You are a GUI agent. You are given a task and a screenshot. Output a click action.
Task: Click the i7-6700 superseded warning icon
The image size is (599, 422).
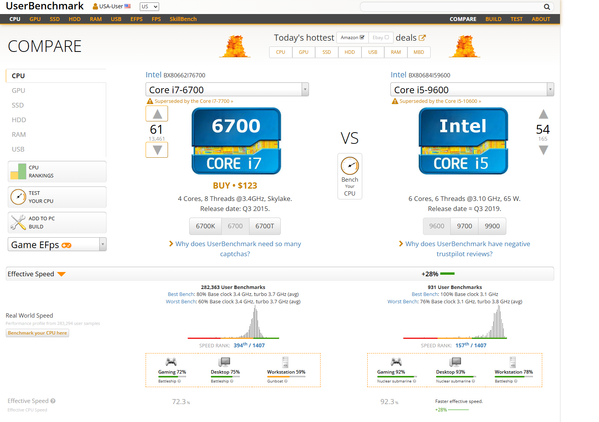click(x=150, y=101)
